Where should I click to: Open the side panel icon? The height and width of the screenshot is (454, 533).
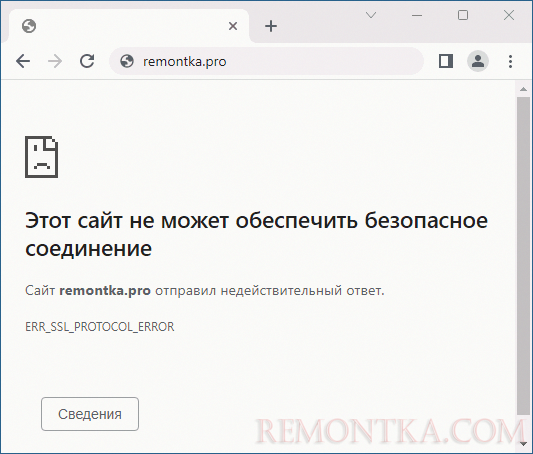[446, 61]
